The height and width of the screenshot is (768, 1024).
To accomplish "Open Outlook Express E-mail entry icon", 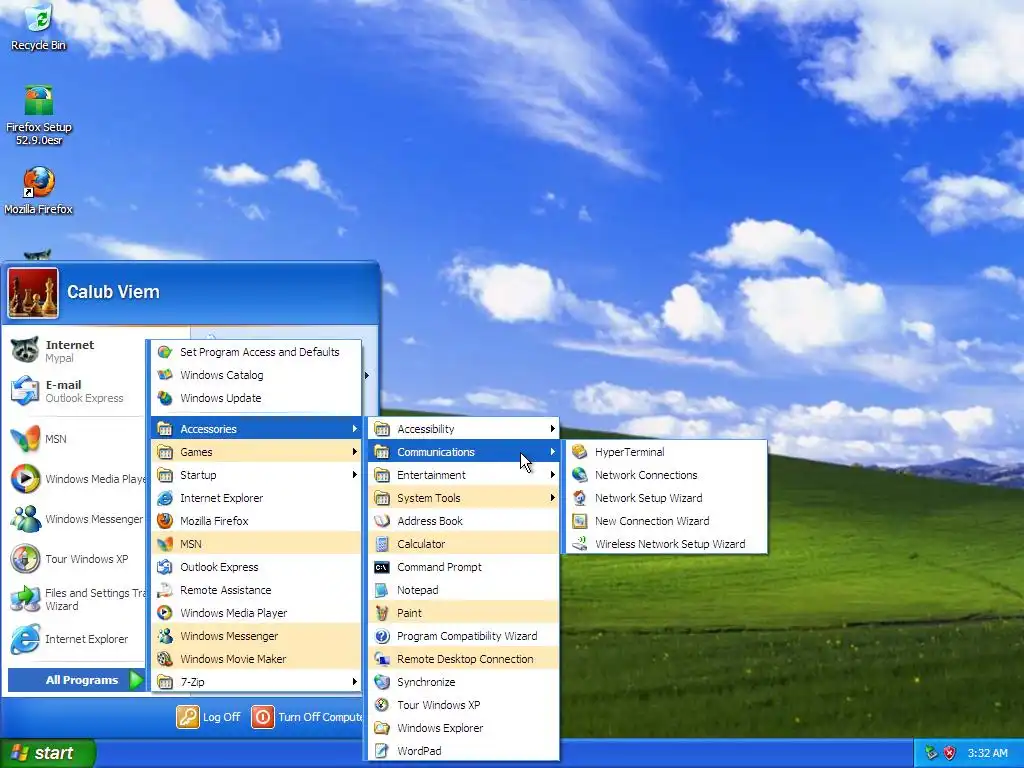I will [25, 391].
